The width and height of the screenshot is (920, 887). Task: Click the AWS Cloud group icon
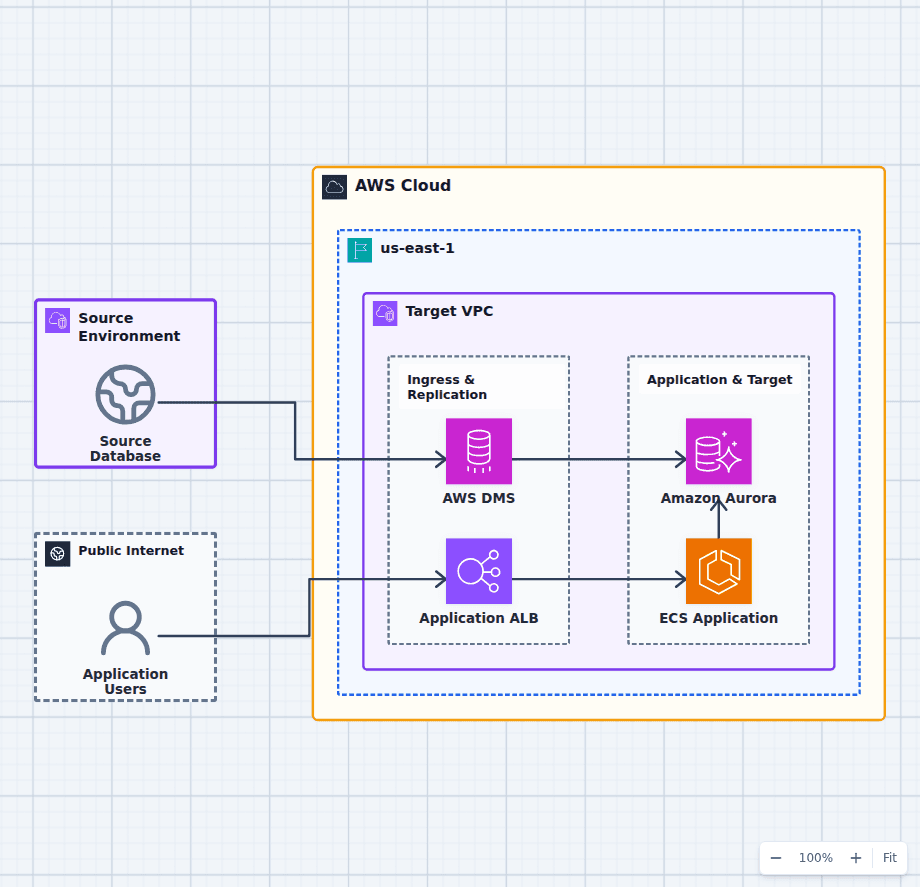coord(334,187)
